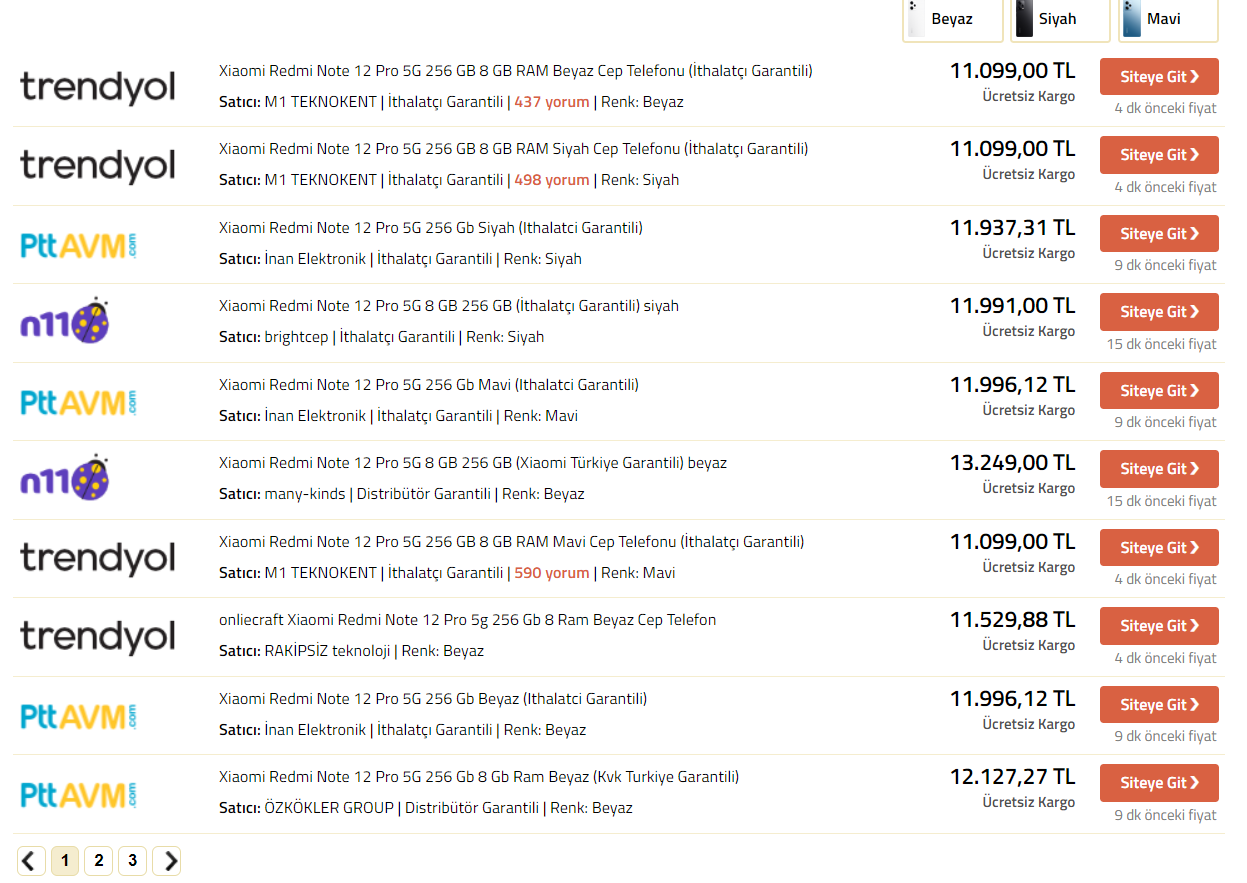
Task: Open page 1 of the listings
Action: [65, 860]
